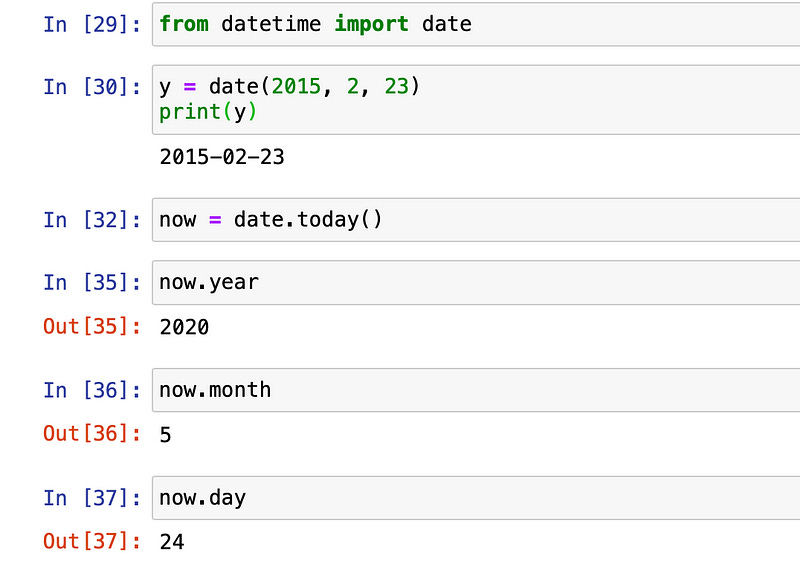Click the 'import' keyword in the first cell

coord(371,24)
